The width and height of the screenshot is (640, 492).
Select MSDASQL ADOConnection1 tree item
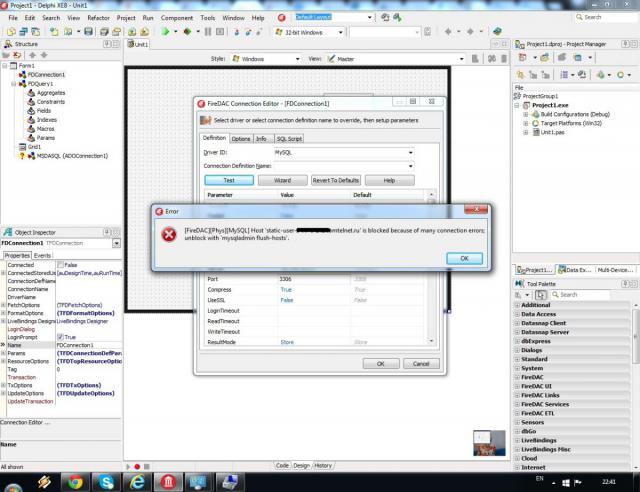[72, 156]
